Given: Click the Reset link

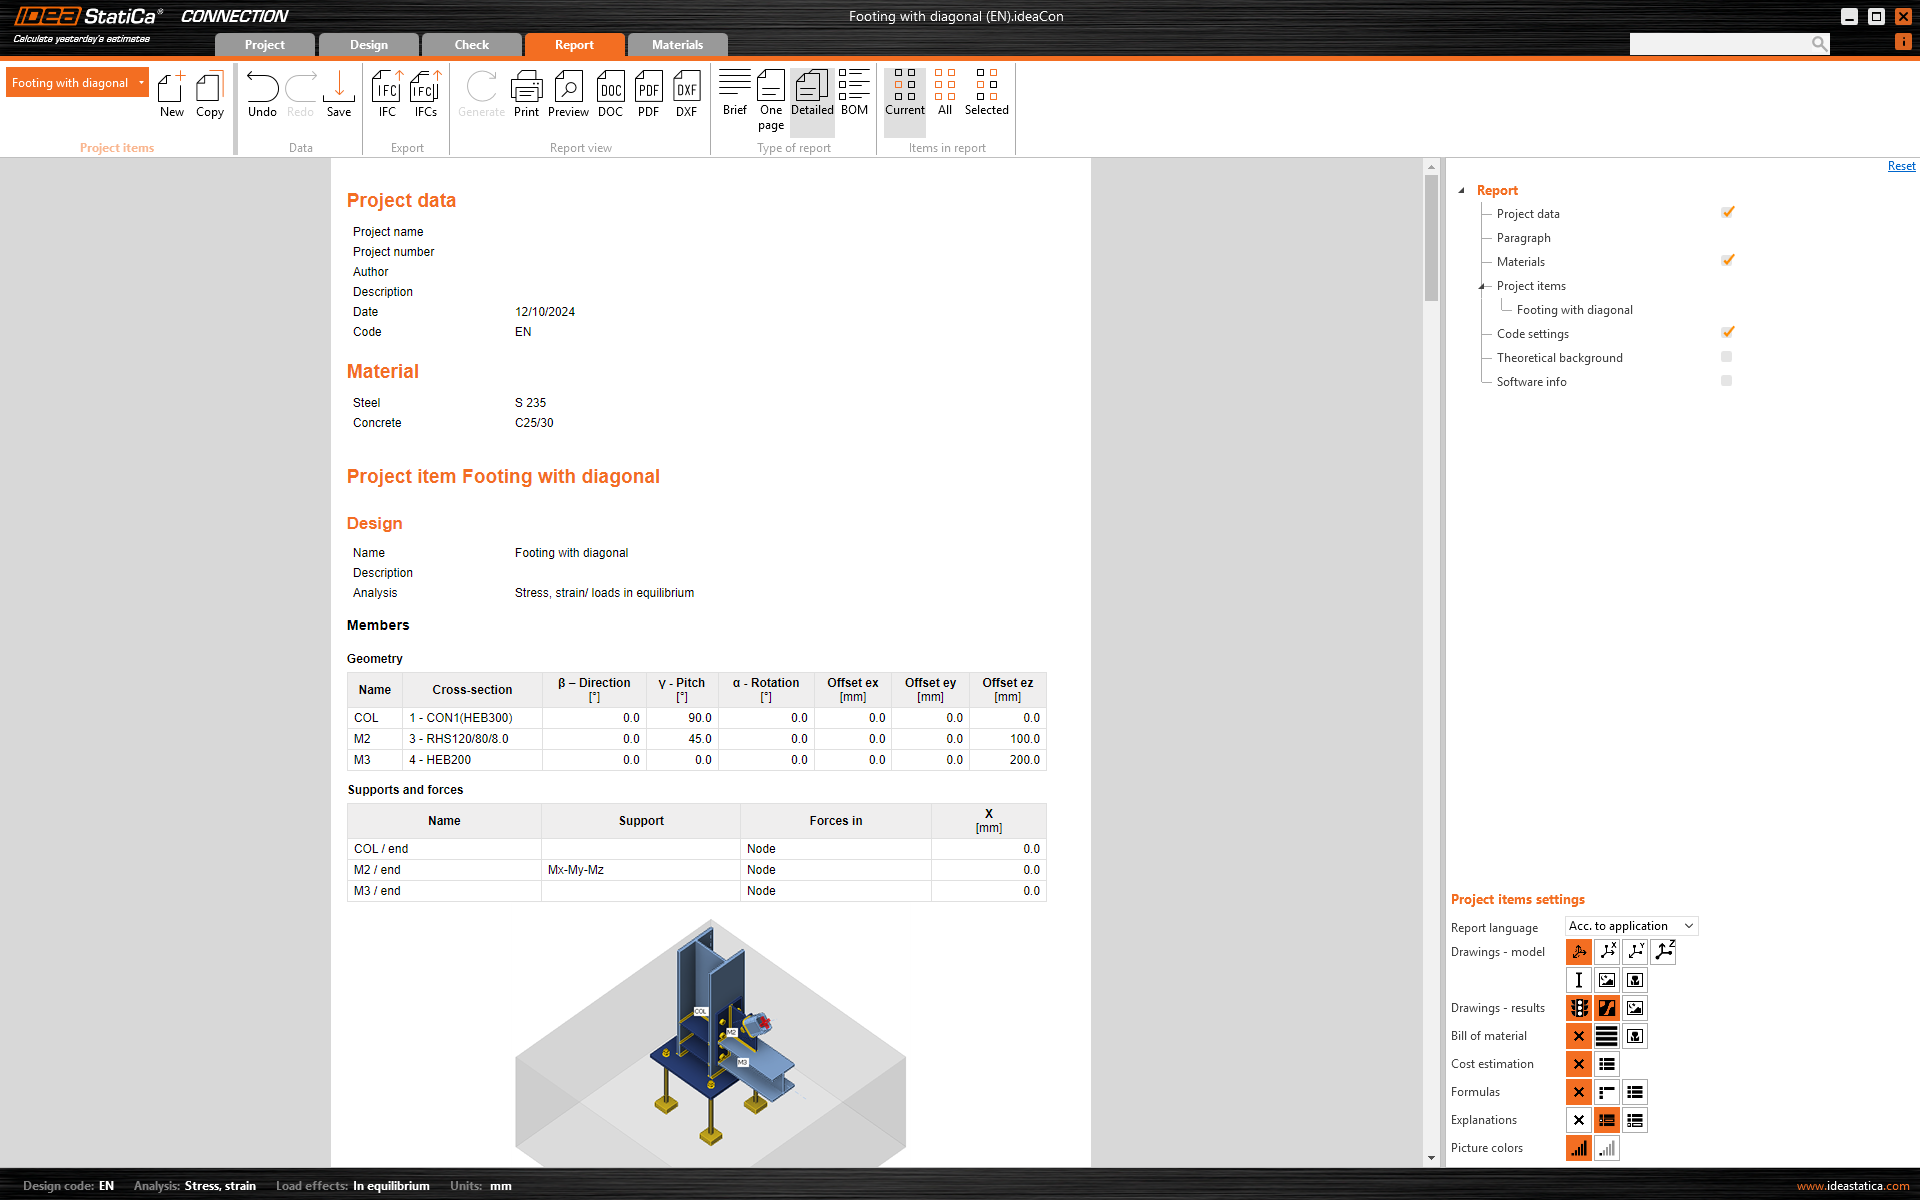Looking at the screenshot, I should [1901, 166].
